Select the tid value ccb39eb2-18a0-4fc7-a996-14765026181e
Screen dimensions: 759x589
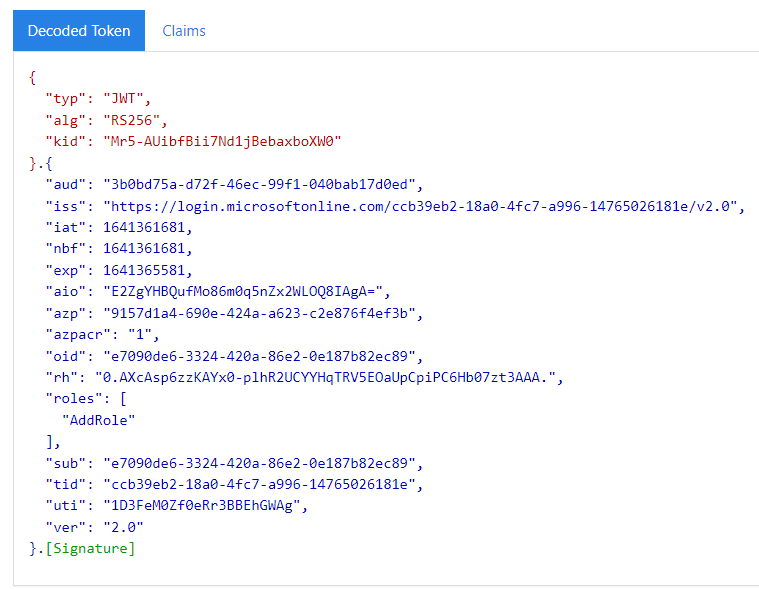pos(259,484)
